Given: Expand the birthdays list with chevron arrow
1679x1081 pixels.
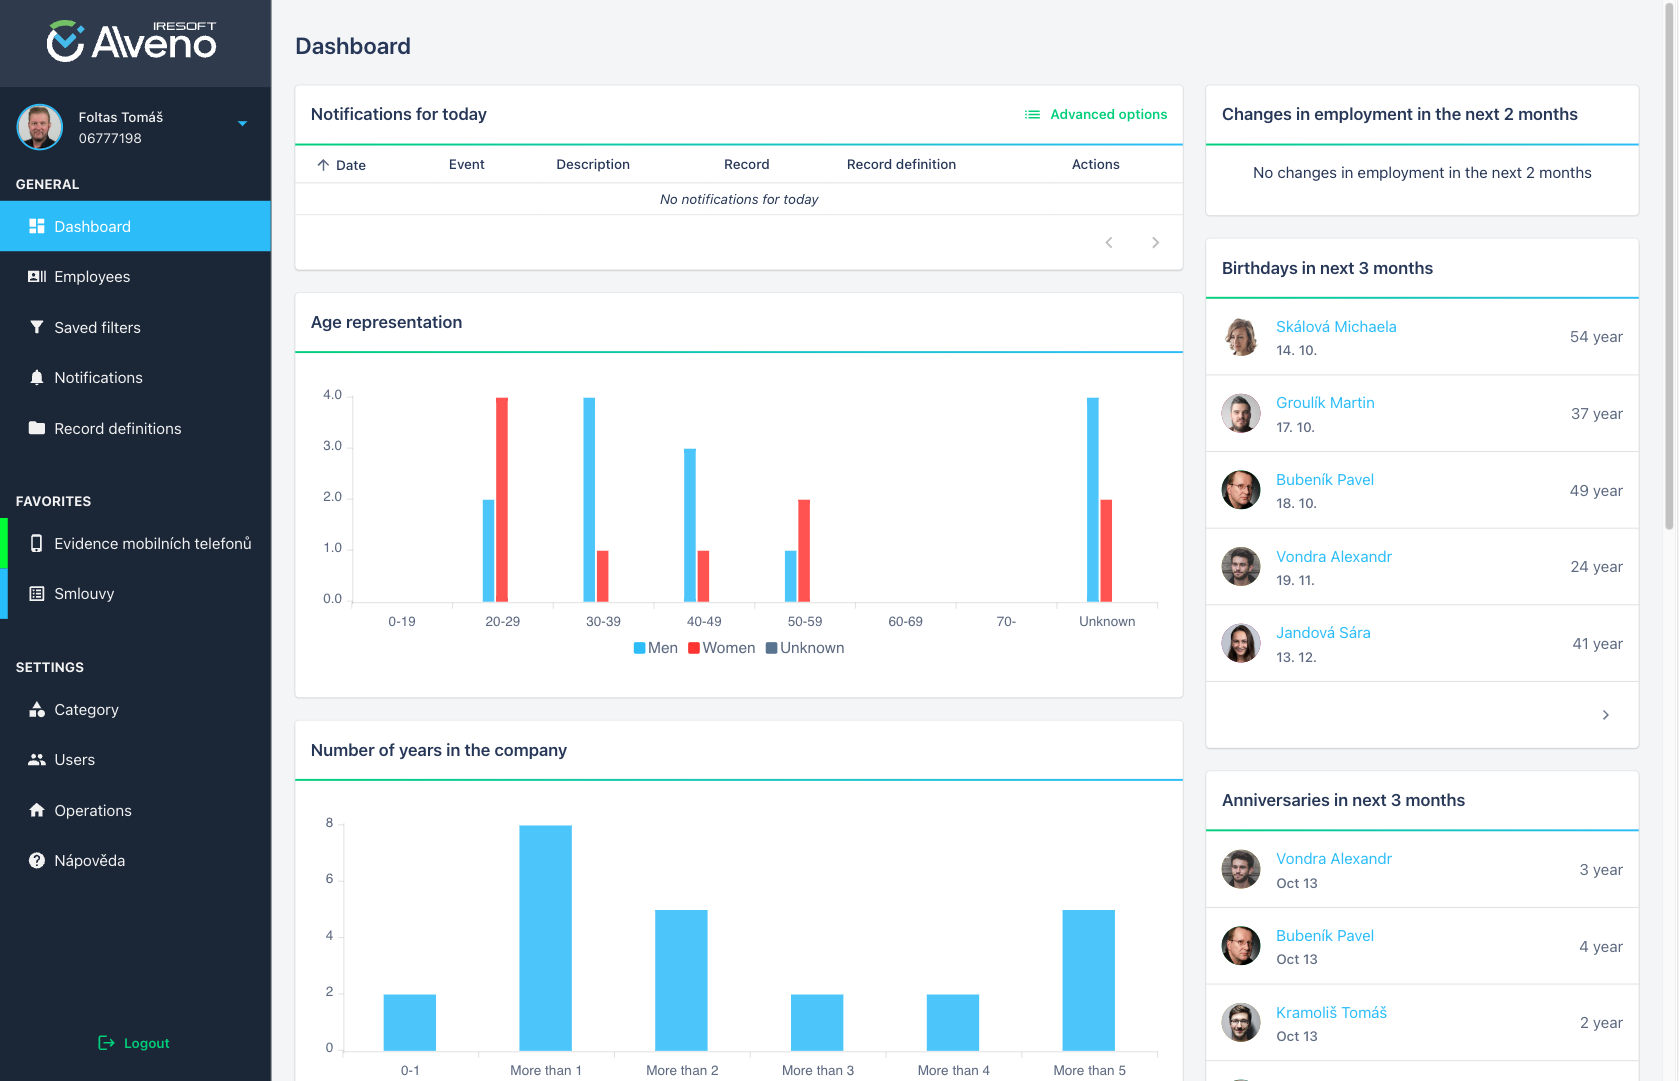Looking at the screenshot, I should click(x=1606, y=715).
